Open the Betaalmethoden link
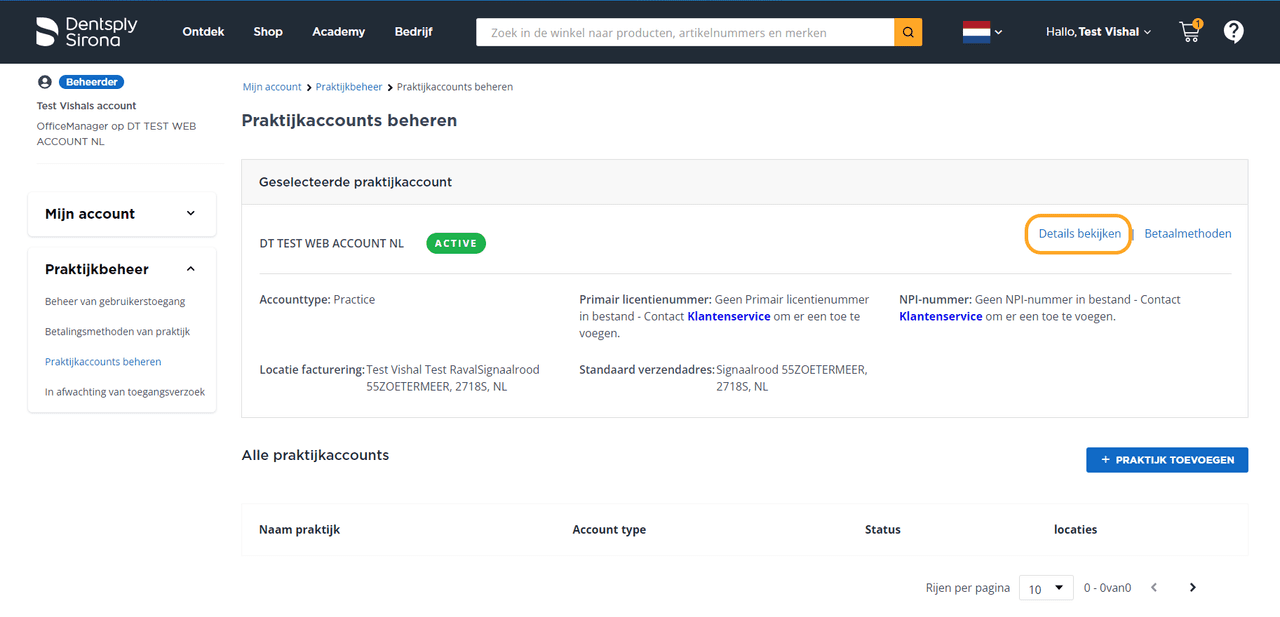This screenshot has height=617, width=1280. click(x=1187, y=234)
